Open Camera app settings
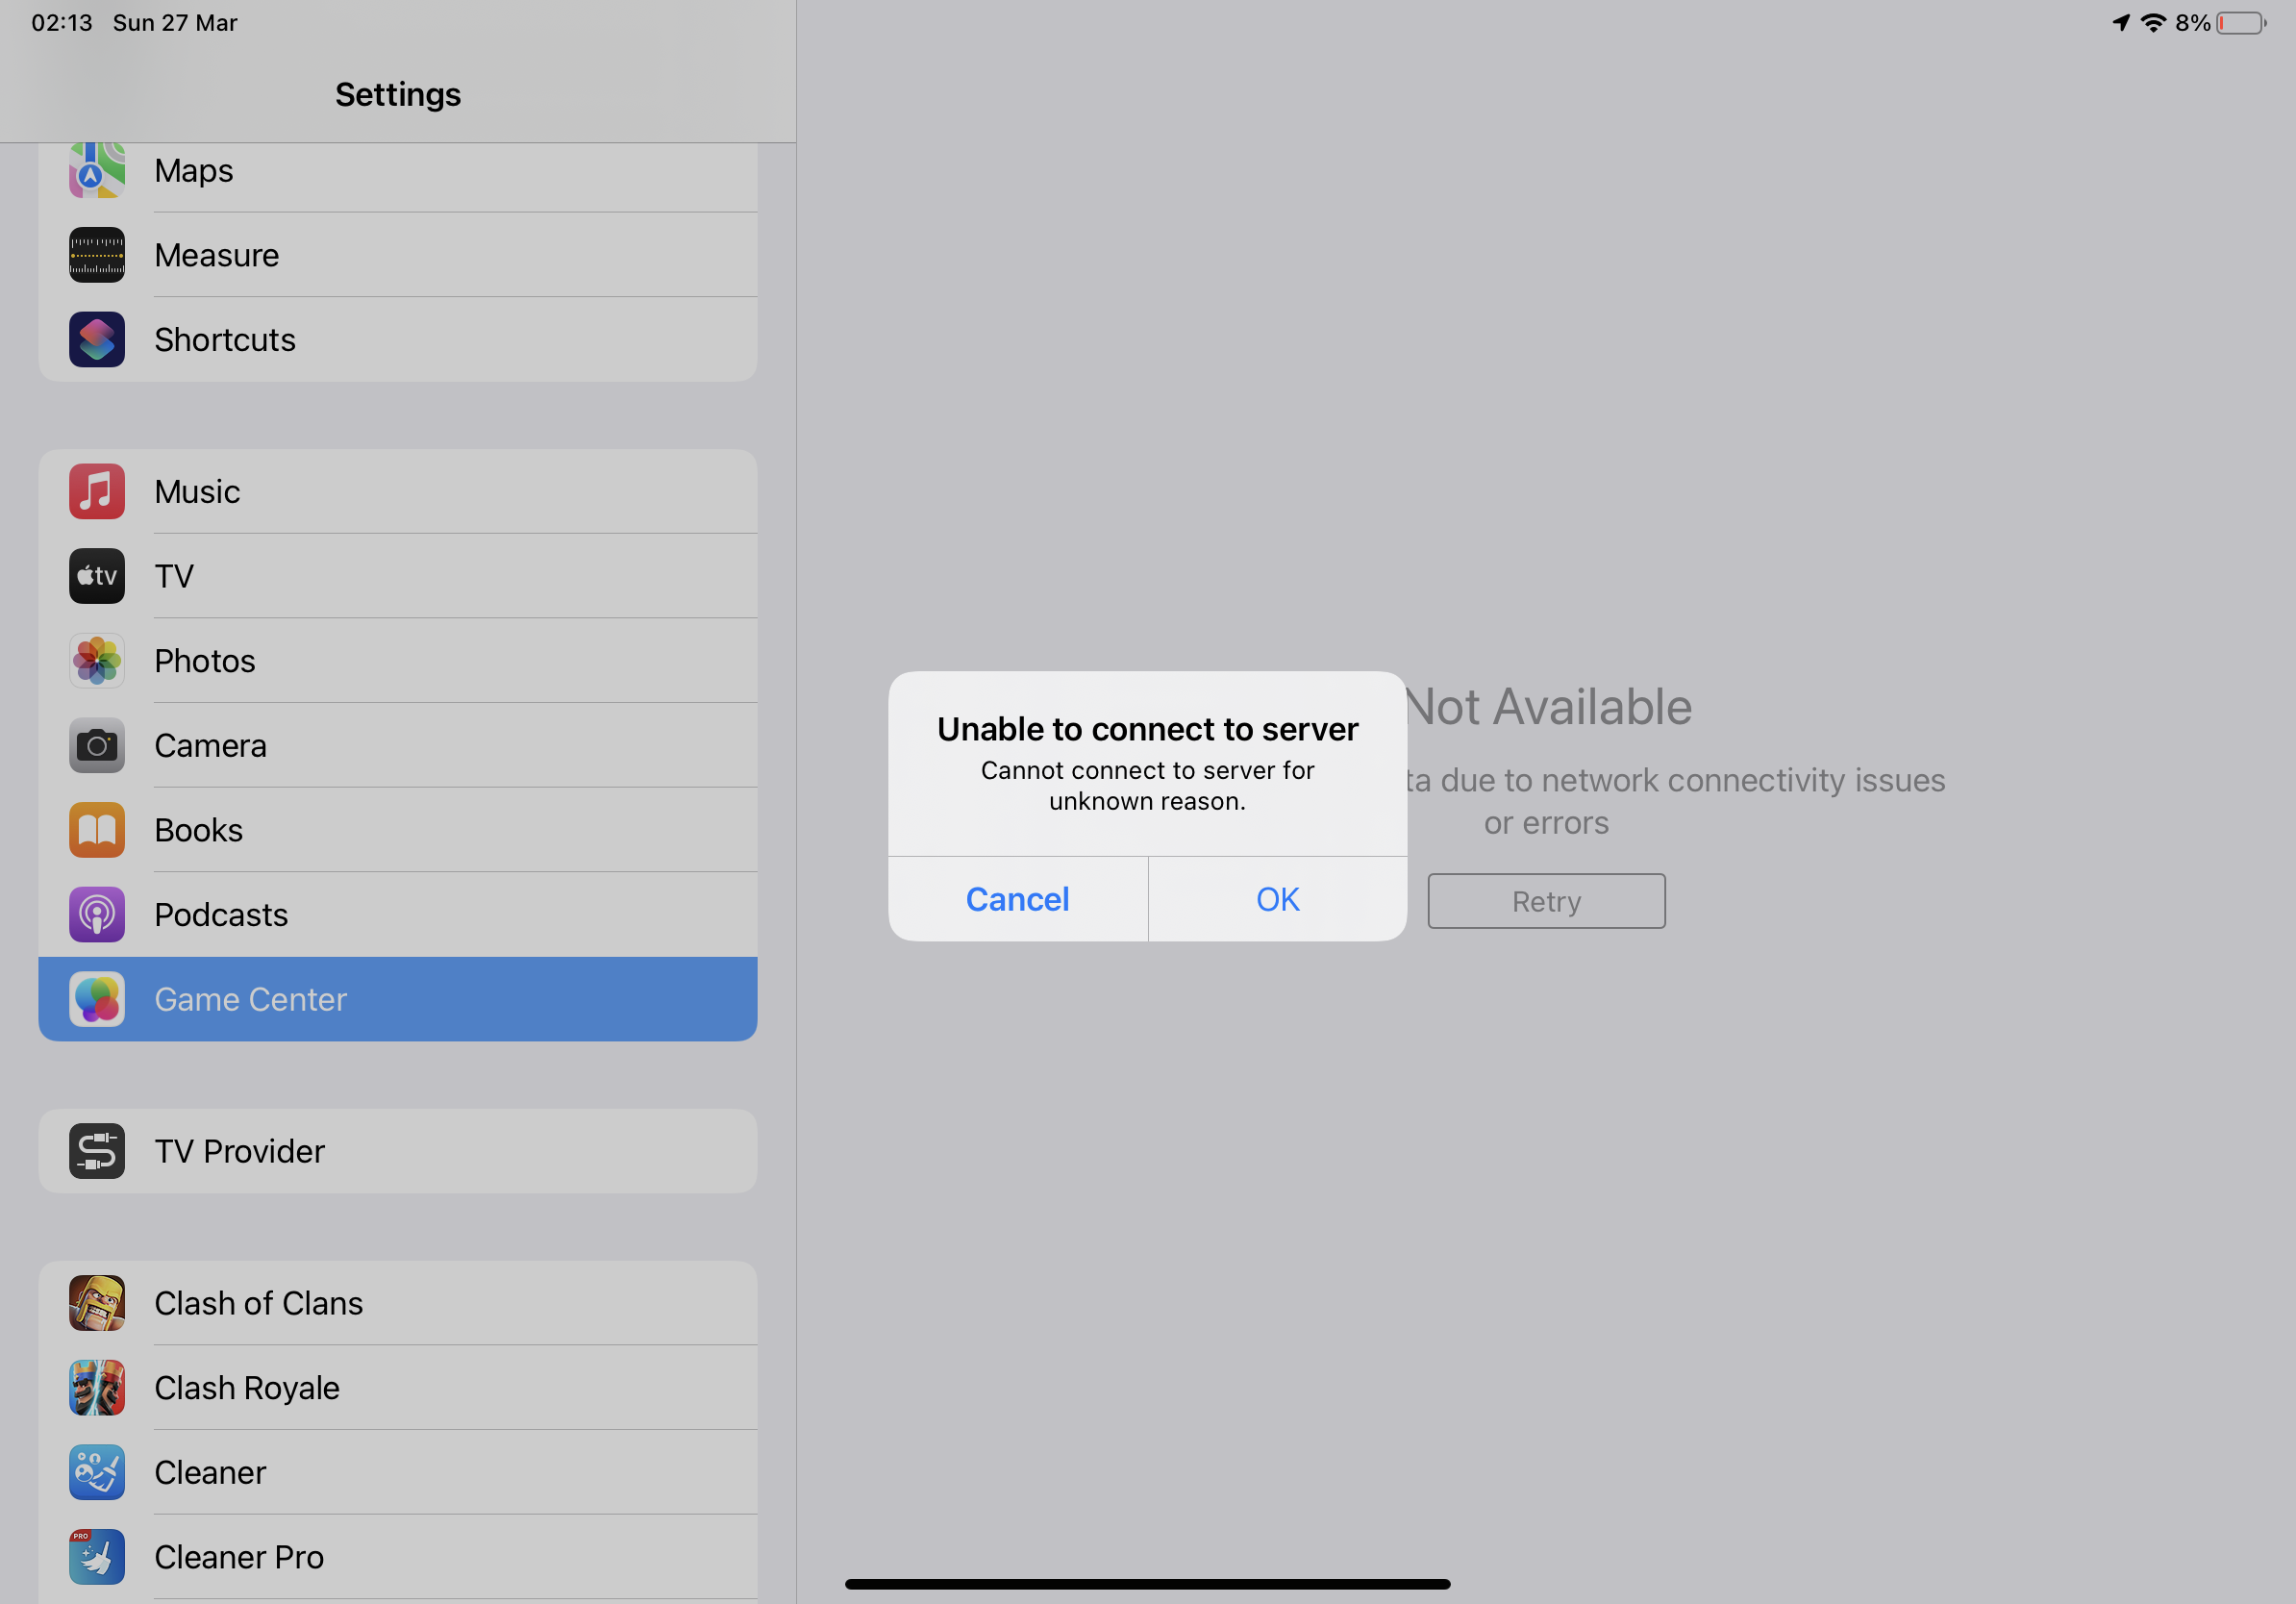2296x1604 pixels. pyautogui.click(x=398, y=745)
